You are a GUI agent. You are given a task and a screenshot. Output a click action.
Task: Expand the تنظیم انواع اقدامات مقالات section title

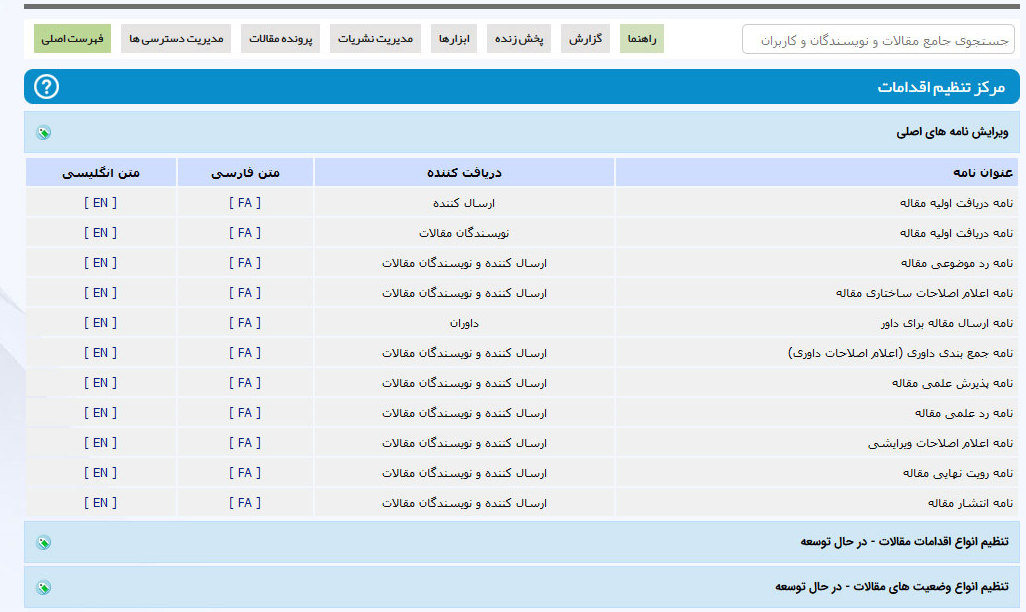904,542
